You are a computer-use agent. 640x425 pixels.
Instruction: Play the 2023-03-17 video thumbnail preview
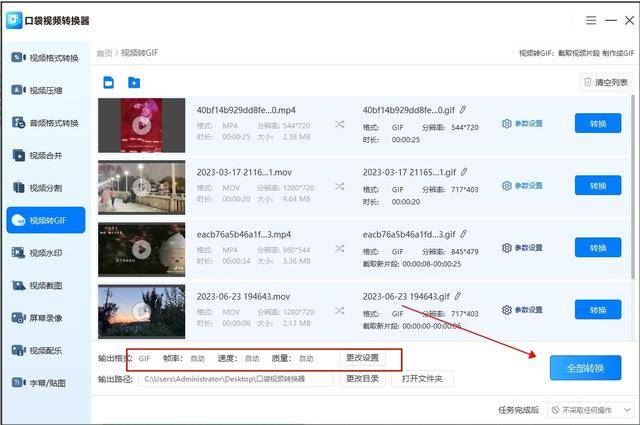tap(142, 186)
